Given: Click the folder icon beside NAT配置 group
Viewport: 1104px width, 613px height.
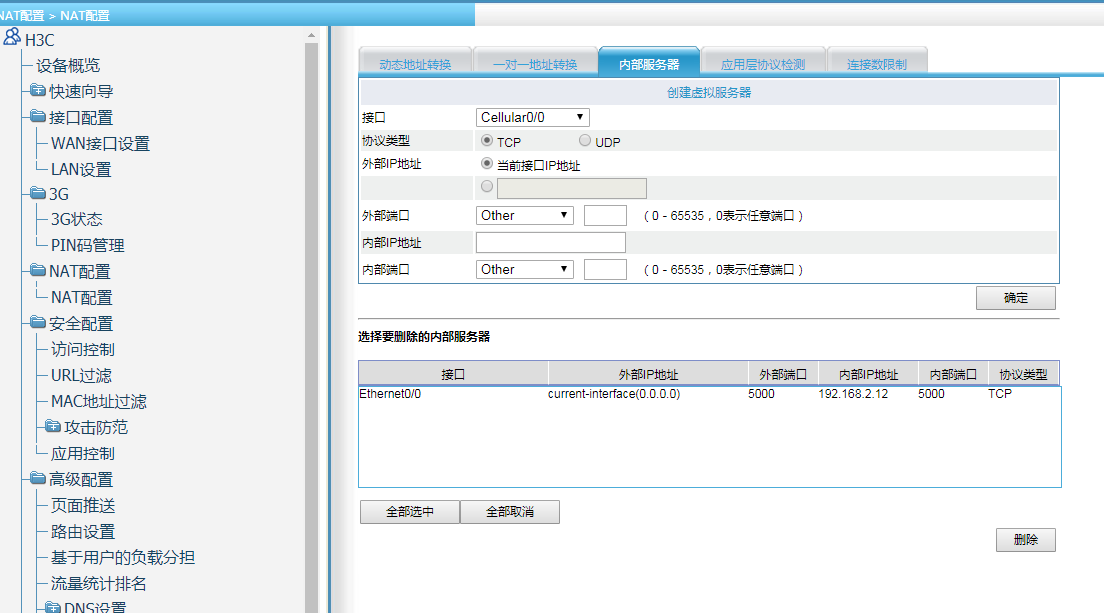Looking at the screenshot, I should coord(38,270).
